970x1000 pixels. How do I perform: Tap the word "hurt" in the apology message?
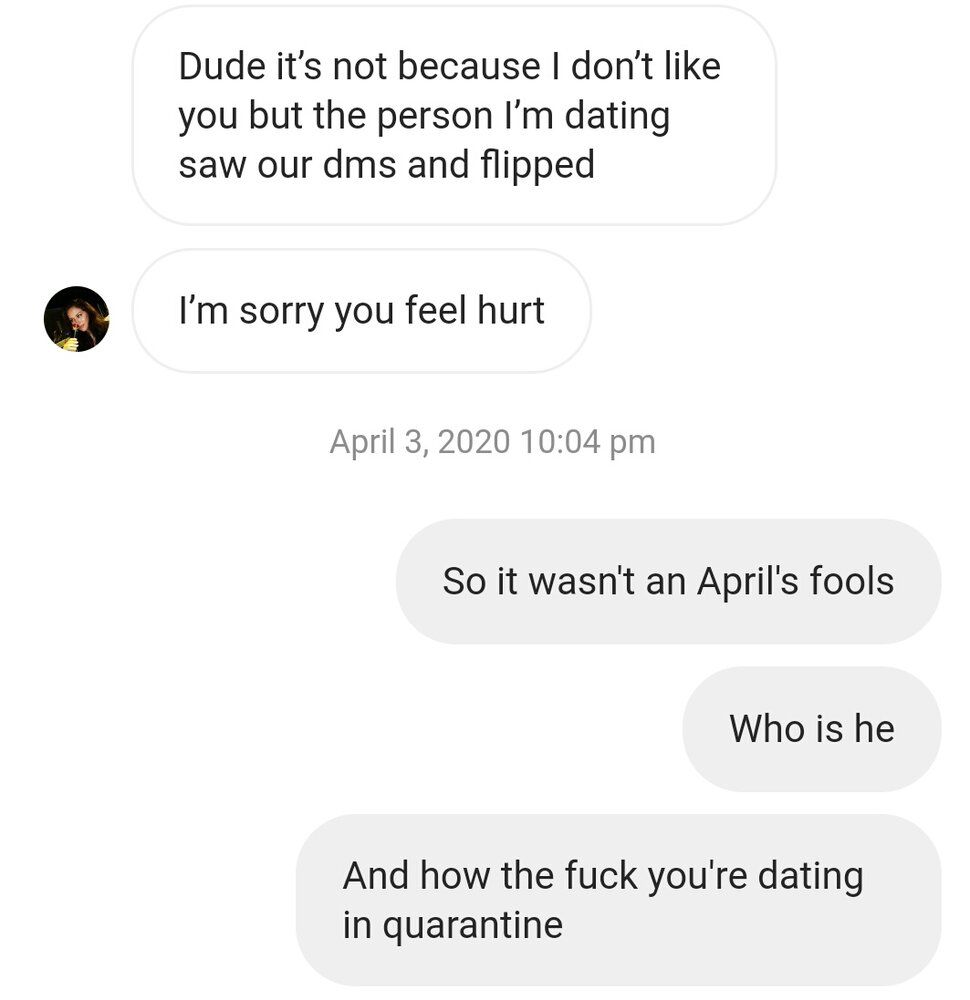[510, 311]
